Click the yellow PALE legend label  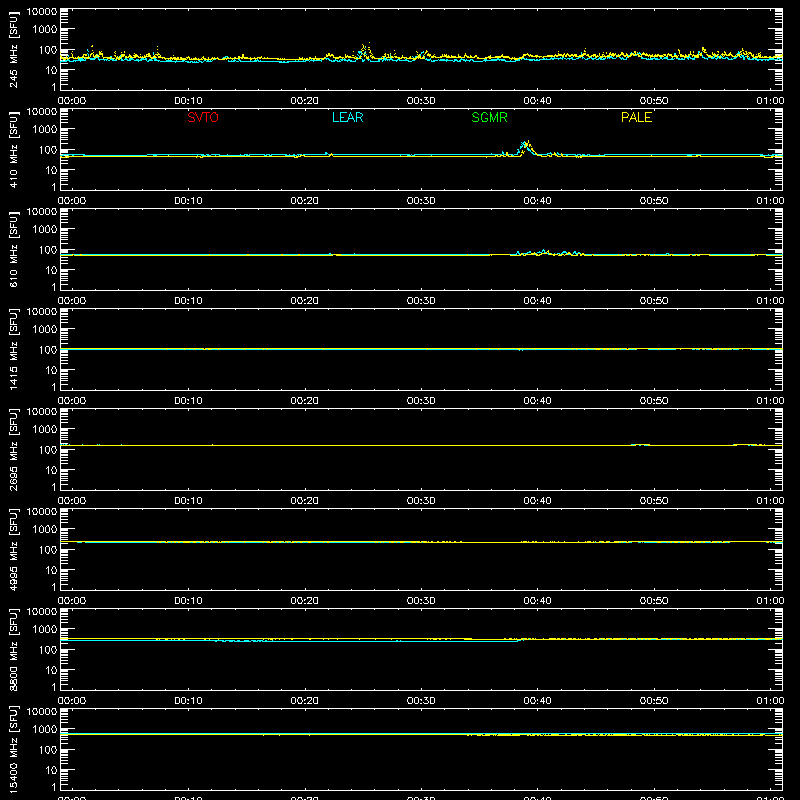coord(636,117)
